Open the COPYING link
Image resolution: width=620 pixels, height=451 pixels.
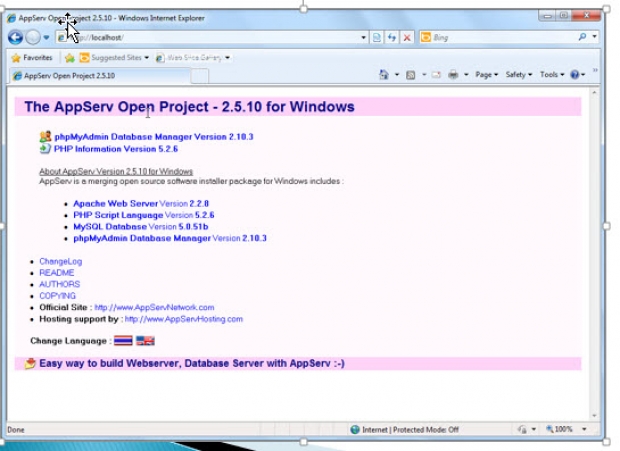coord(57,296)
